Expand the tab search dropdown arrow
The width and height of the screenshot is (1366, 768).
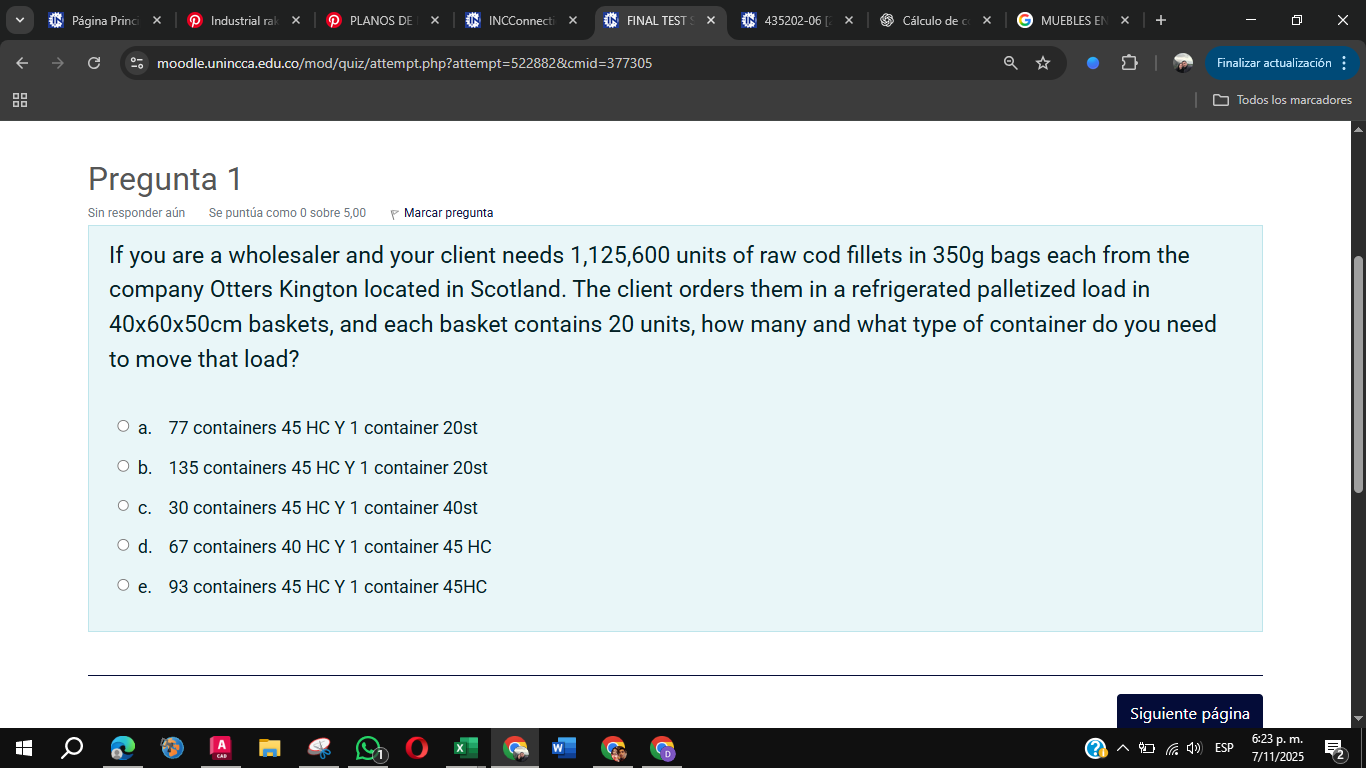click(x=20, y=20)
